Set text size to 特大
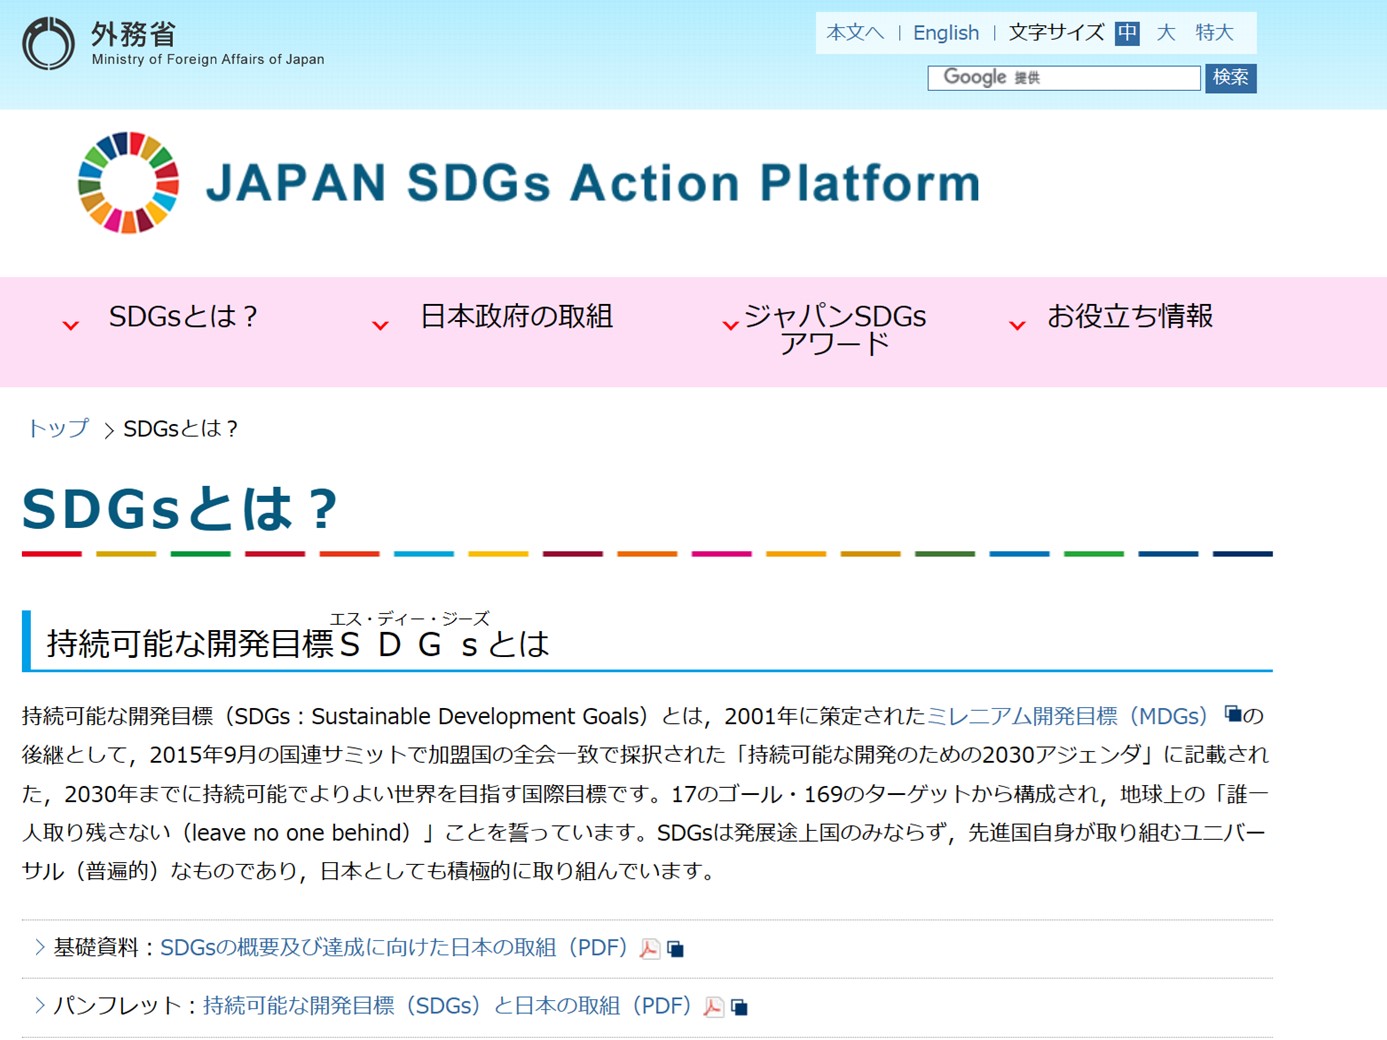1387x1040 pixels. [x=1214, y=33]
